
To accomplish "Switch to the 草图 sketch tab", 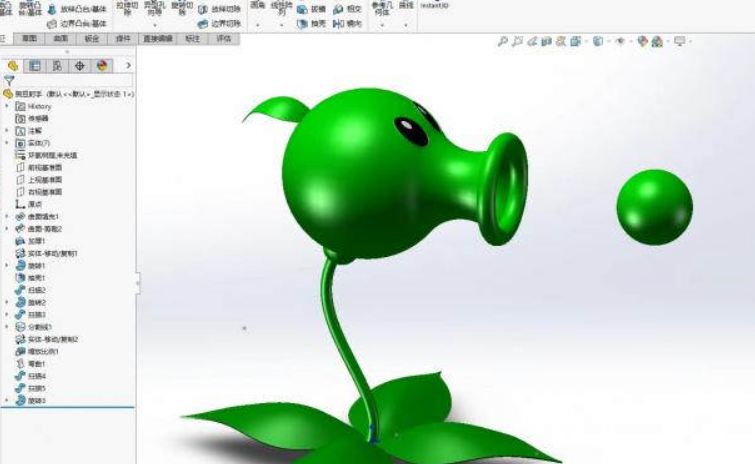I will [29, 39].
